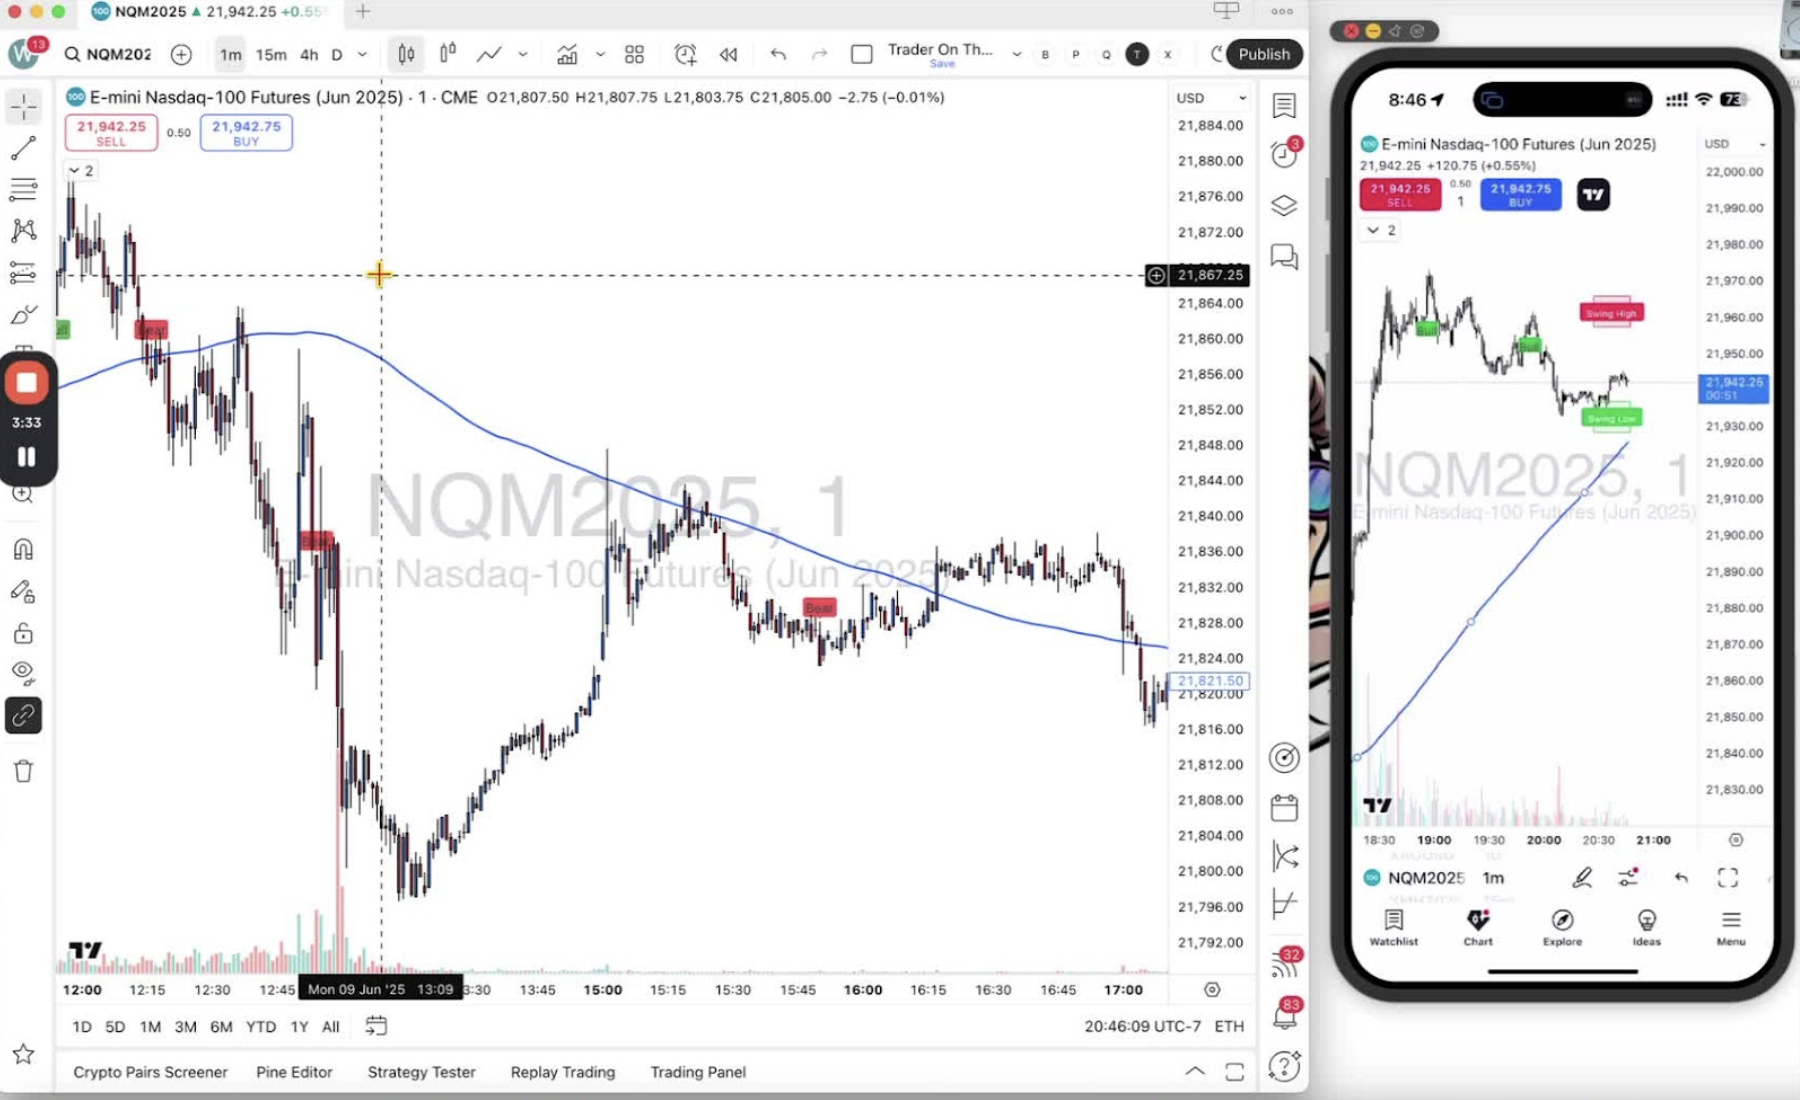
Task: Open the watchlist panel icon
Action: coord(1284,106)
